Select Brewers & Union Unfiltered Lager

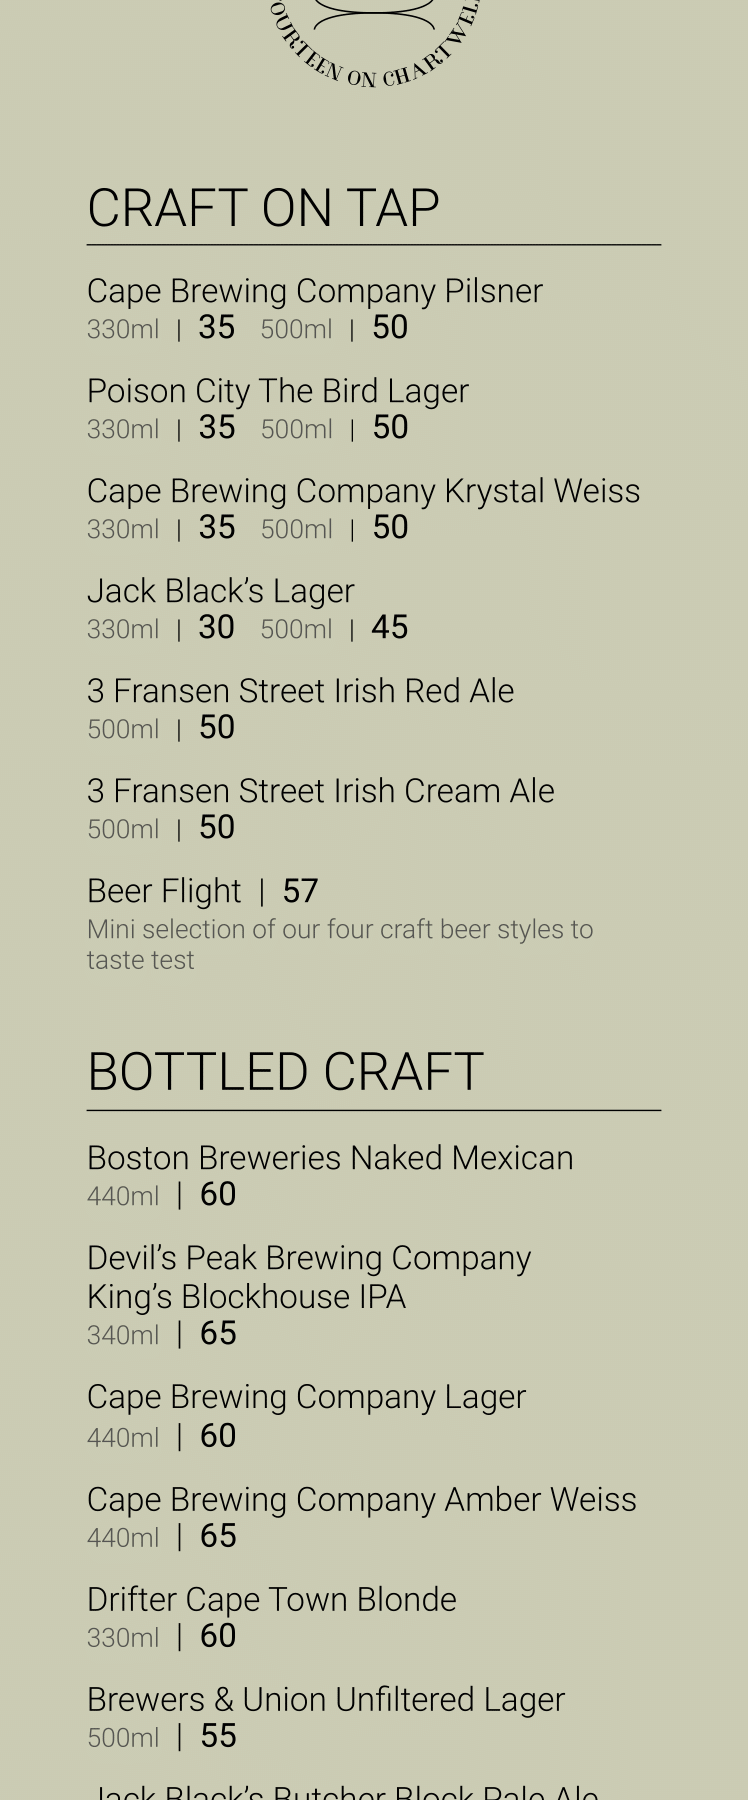pos(325,1700)
